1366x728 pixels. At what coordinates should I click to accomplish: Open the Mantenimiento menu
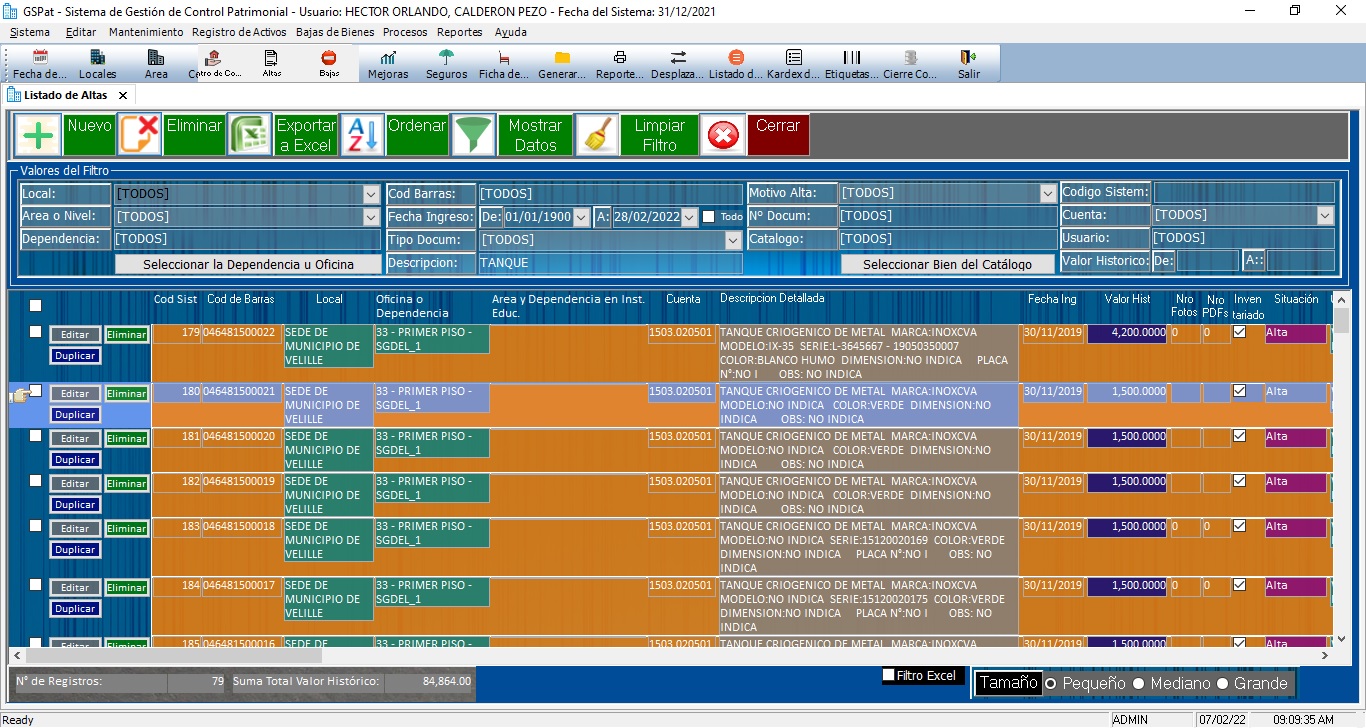(146, 32)
